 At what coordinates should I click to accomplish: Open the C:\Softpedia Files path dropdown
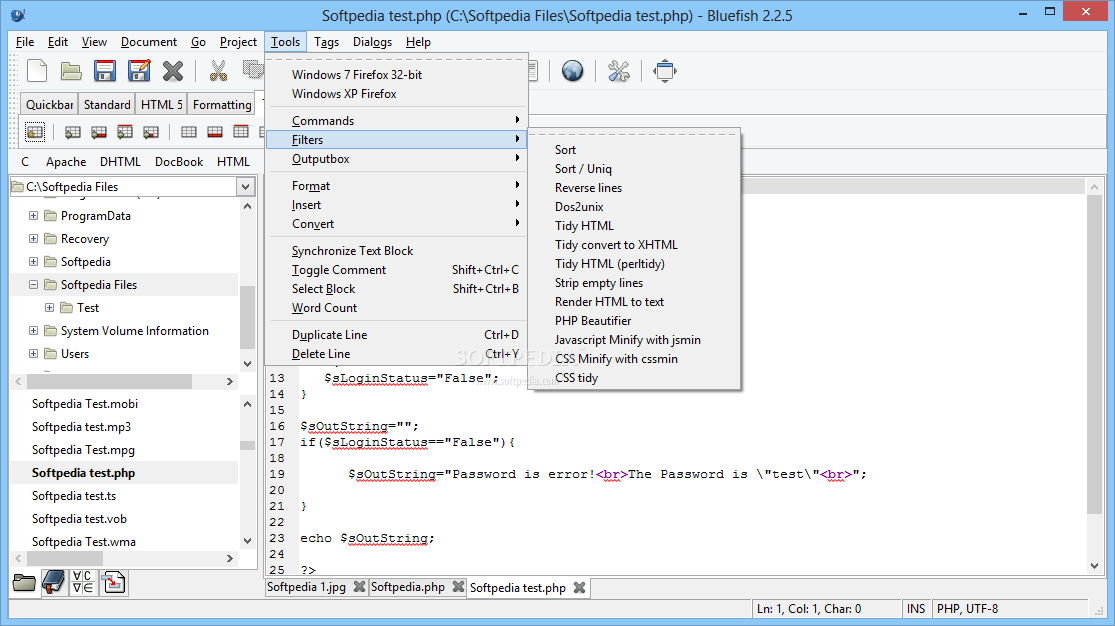point(245,186)
